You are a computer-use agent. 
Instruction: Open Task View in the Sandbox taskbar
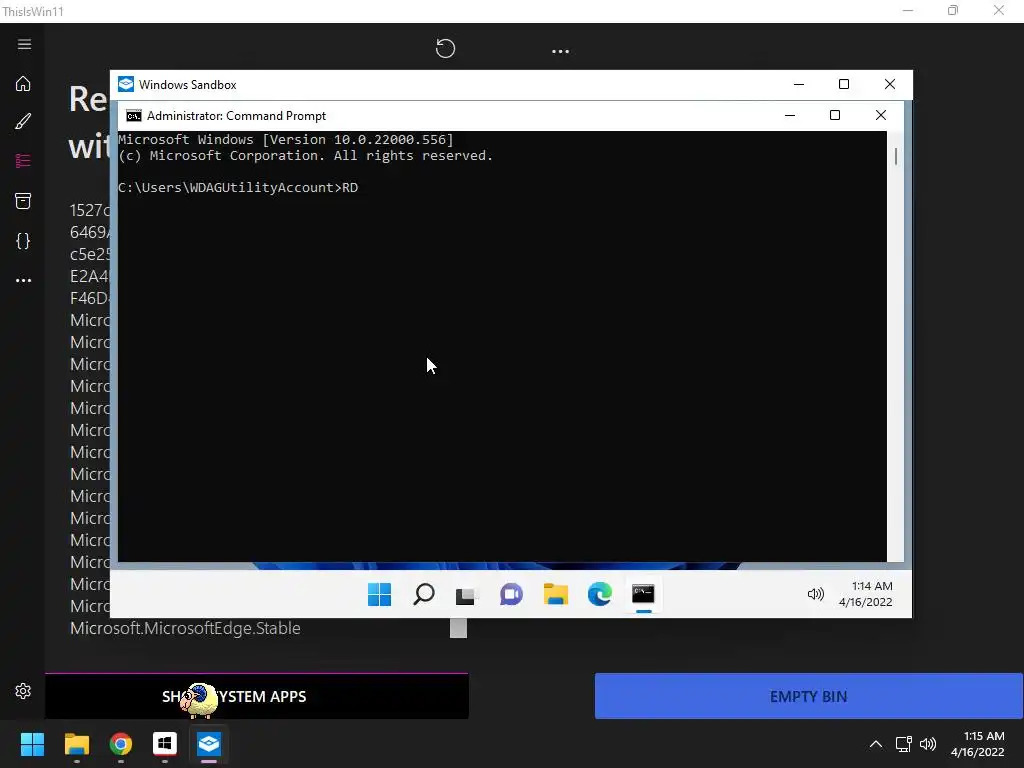(467, 594)
